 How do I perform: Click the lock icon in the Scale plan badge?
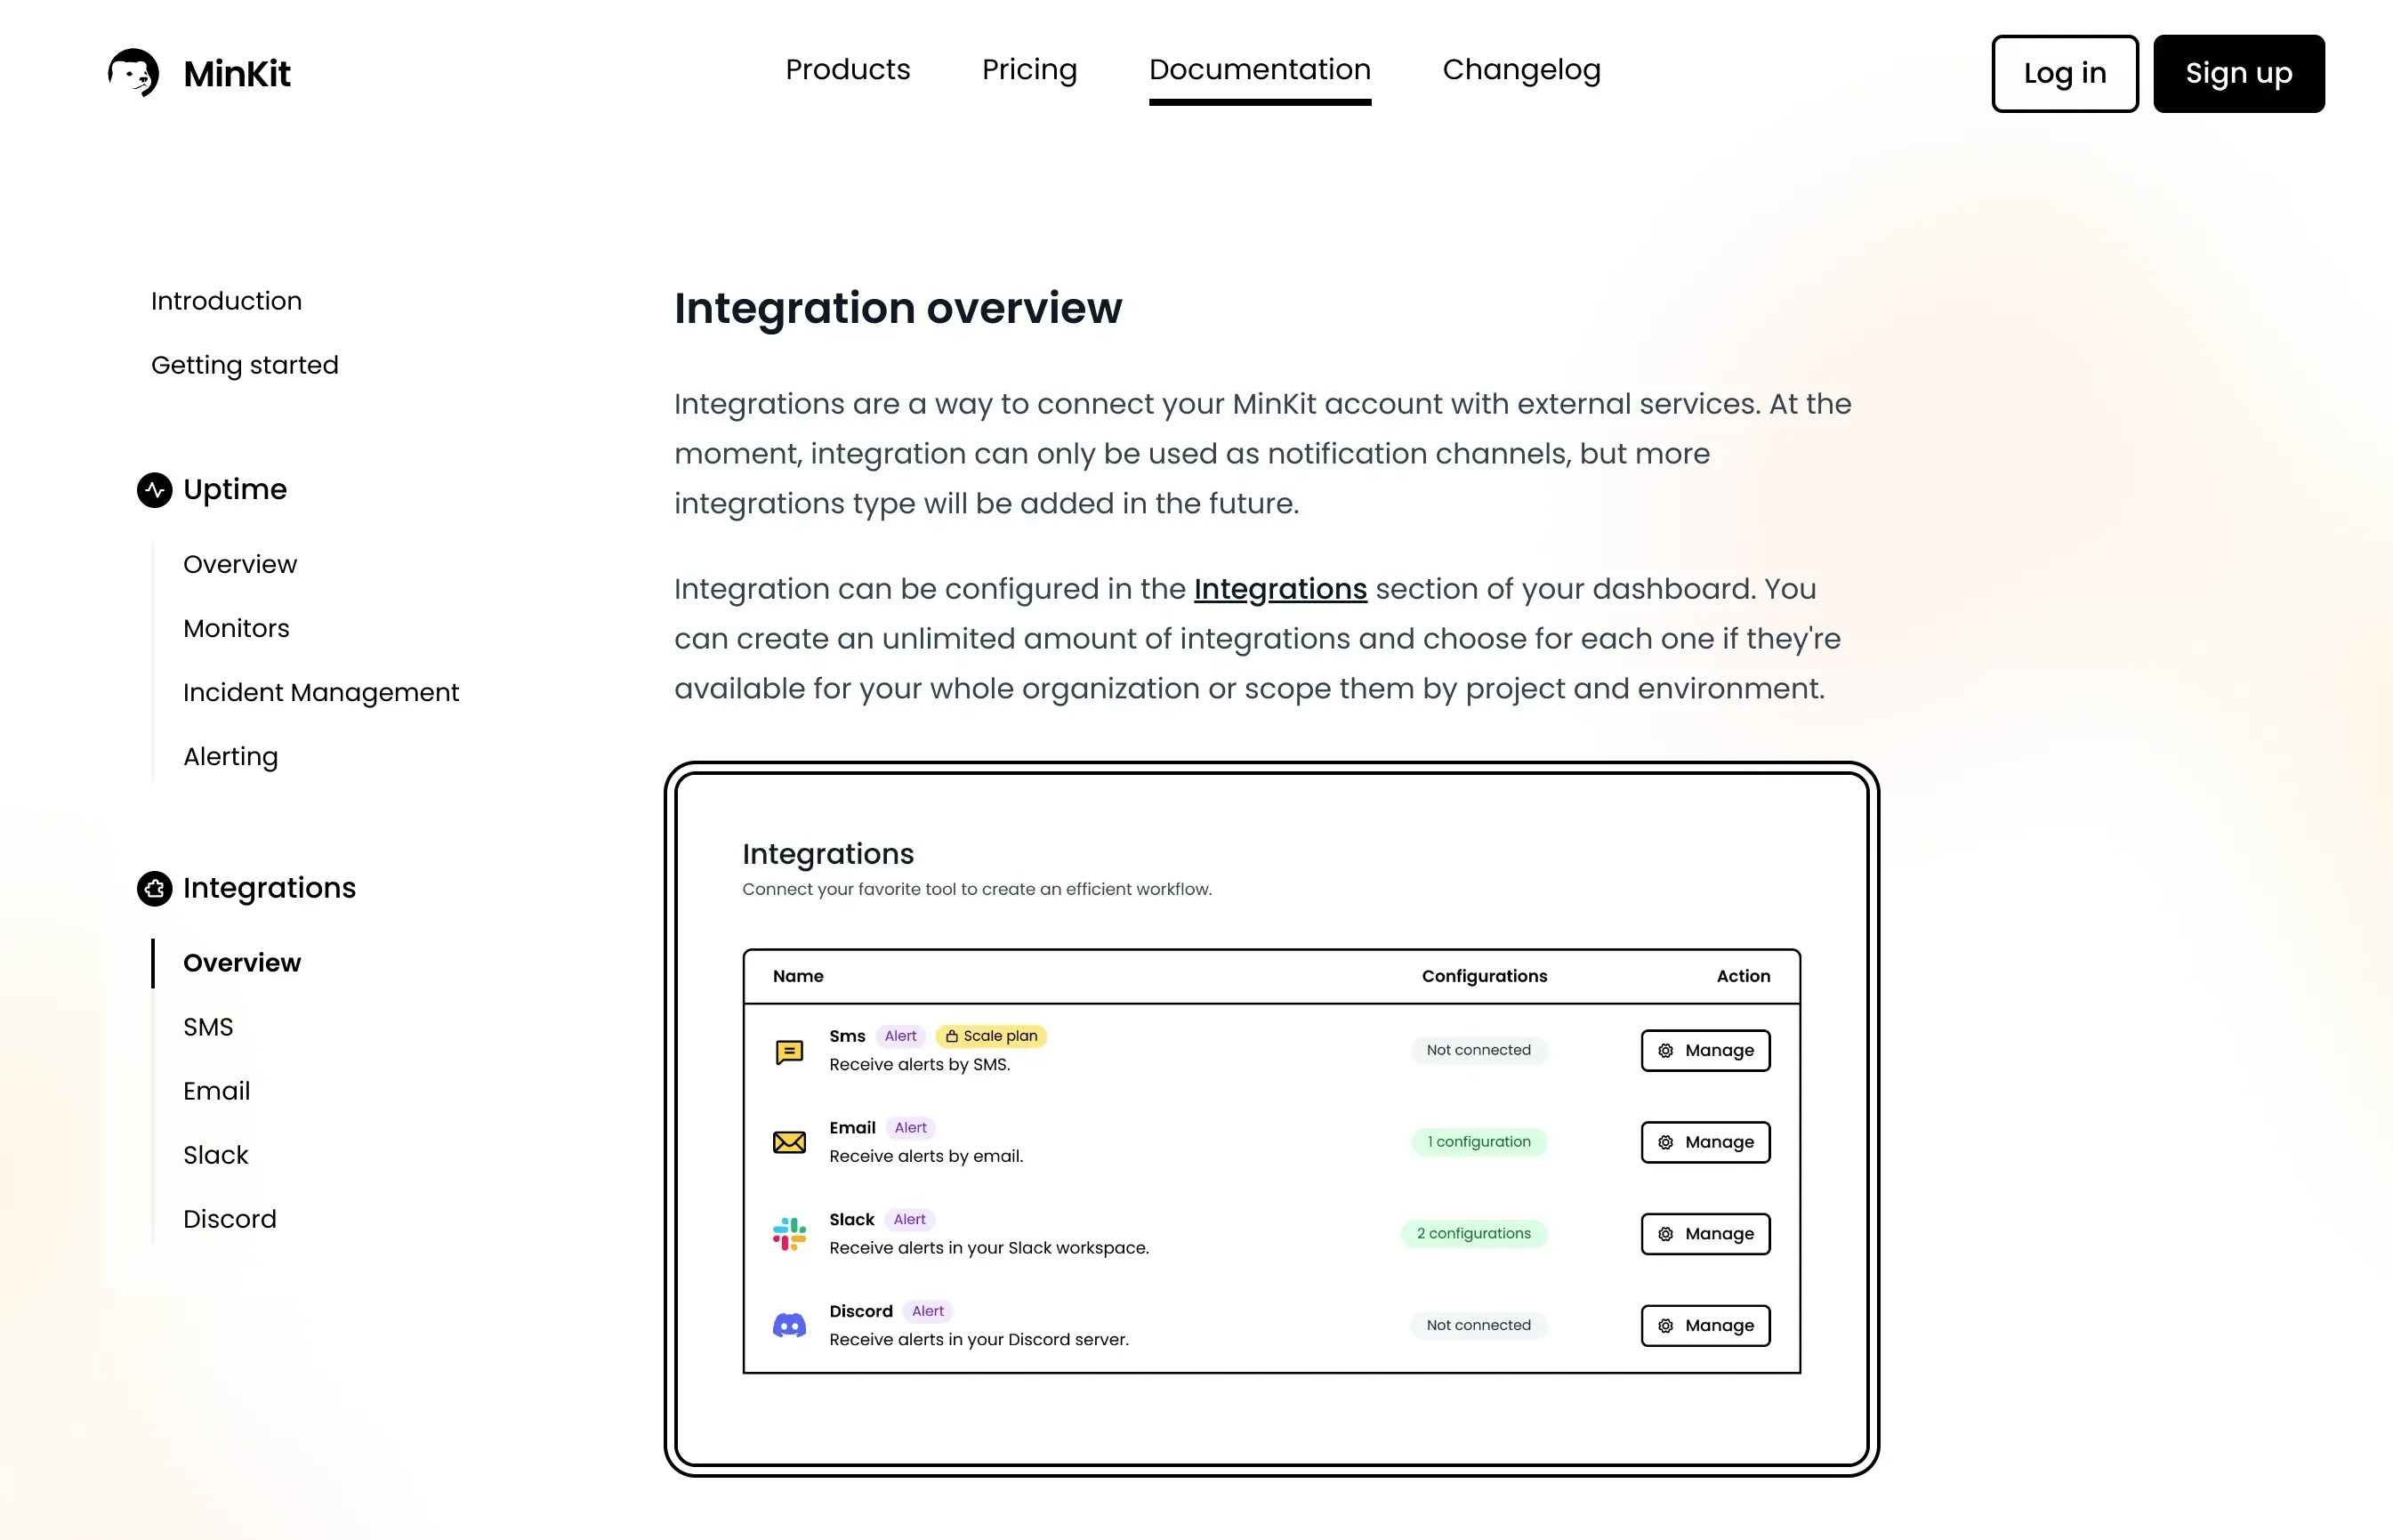pyautogui.click(x=952, y=1036)
